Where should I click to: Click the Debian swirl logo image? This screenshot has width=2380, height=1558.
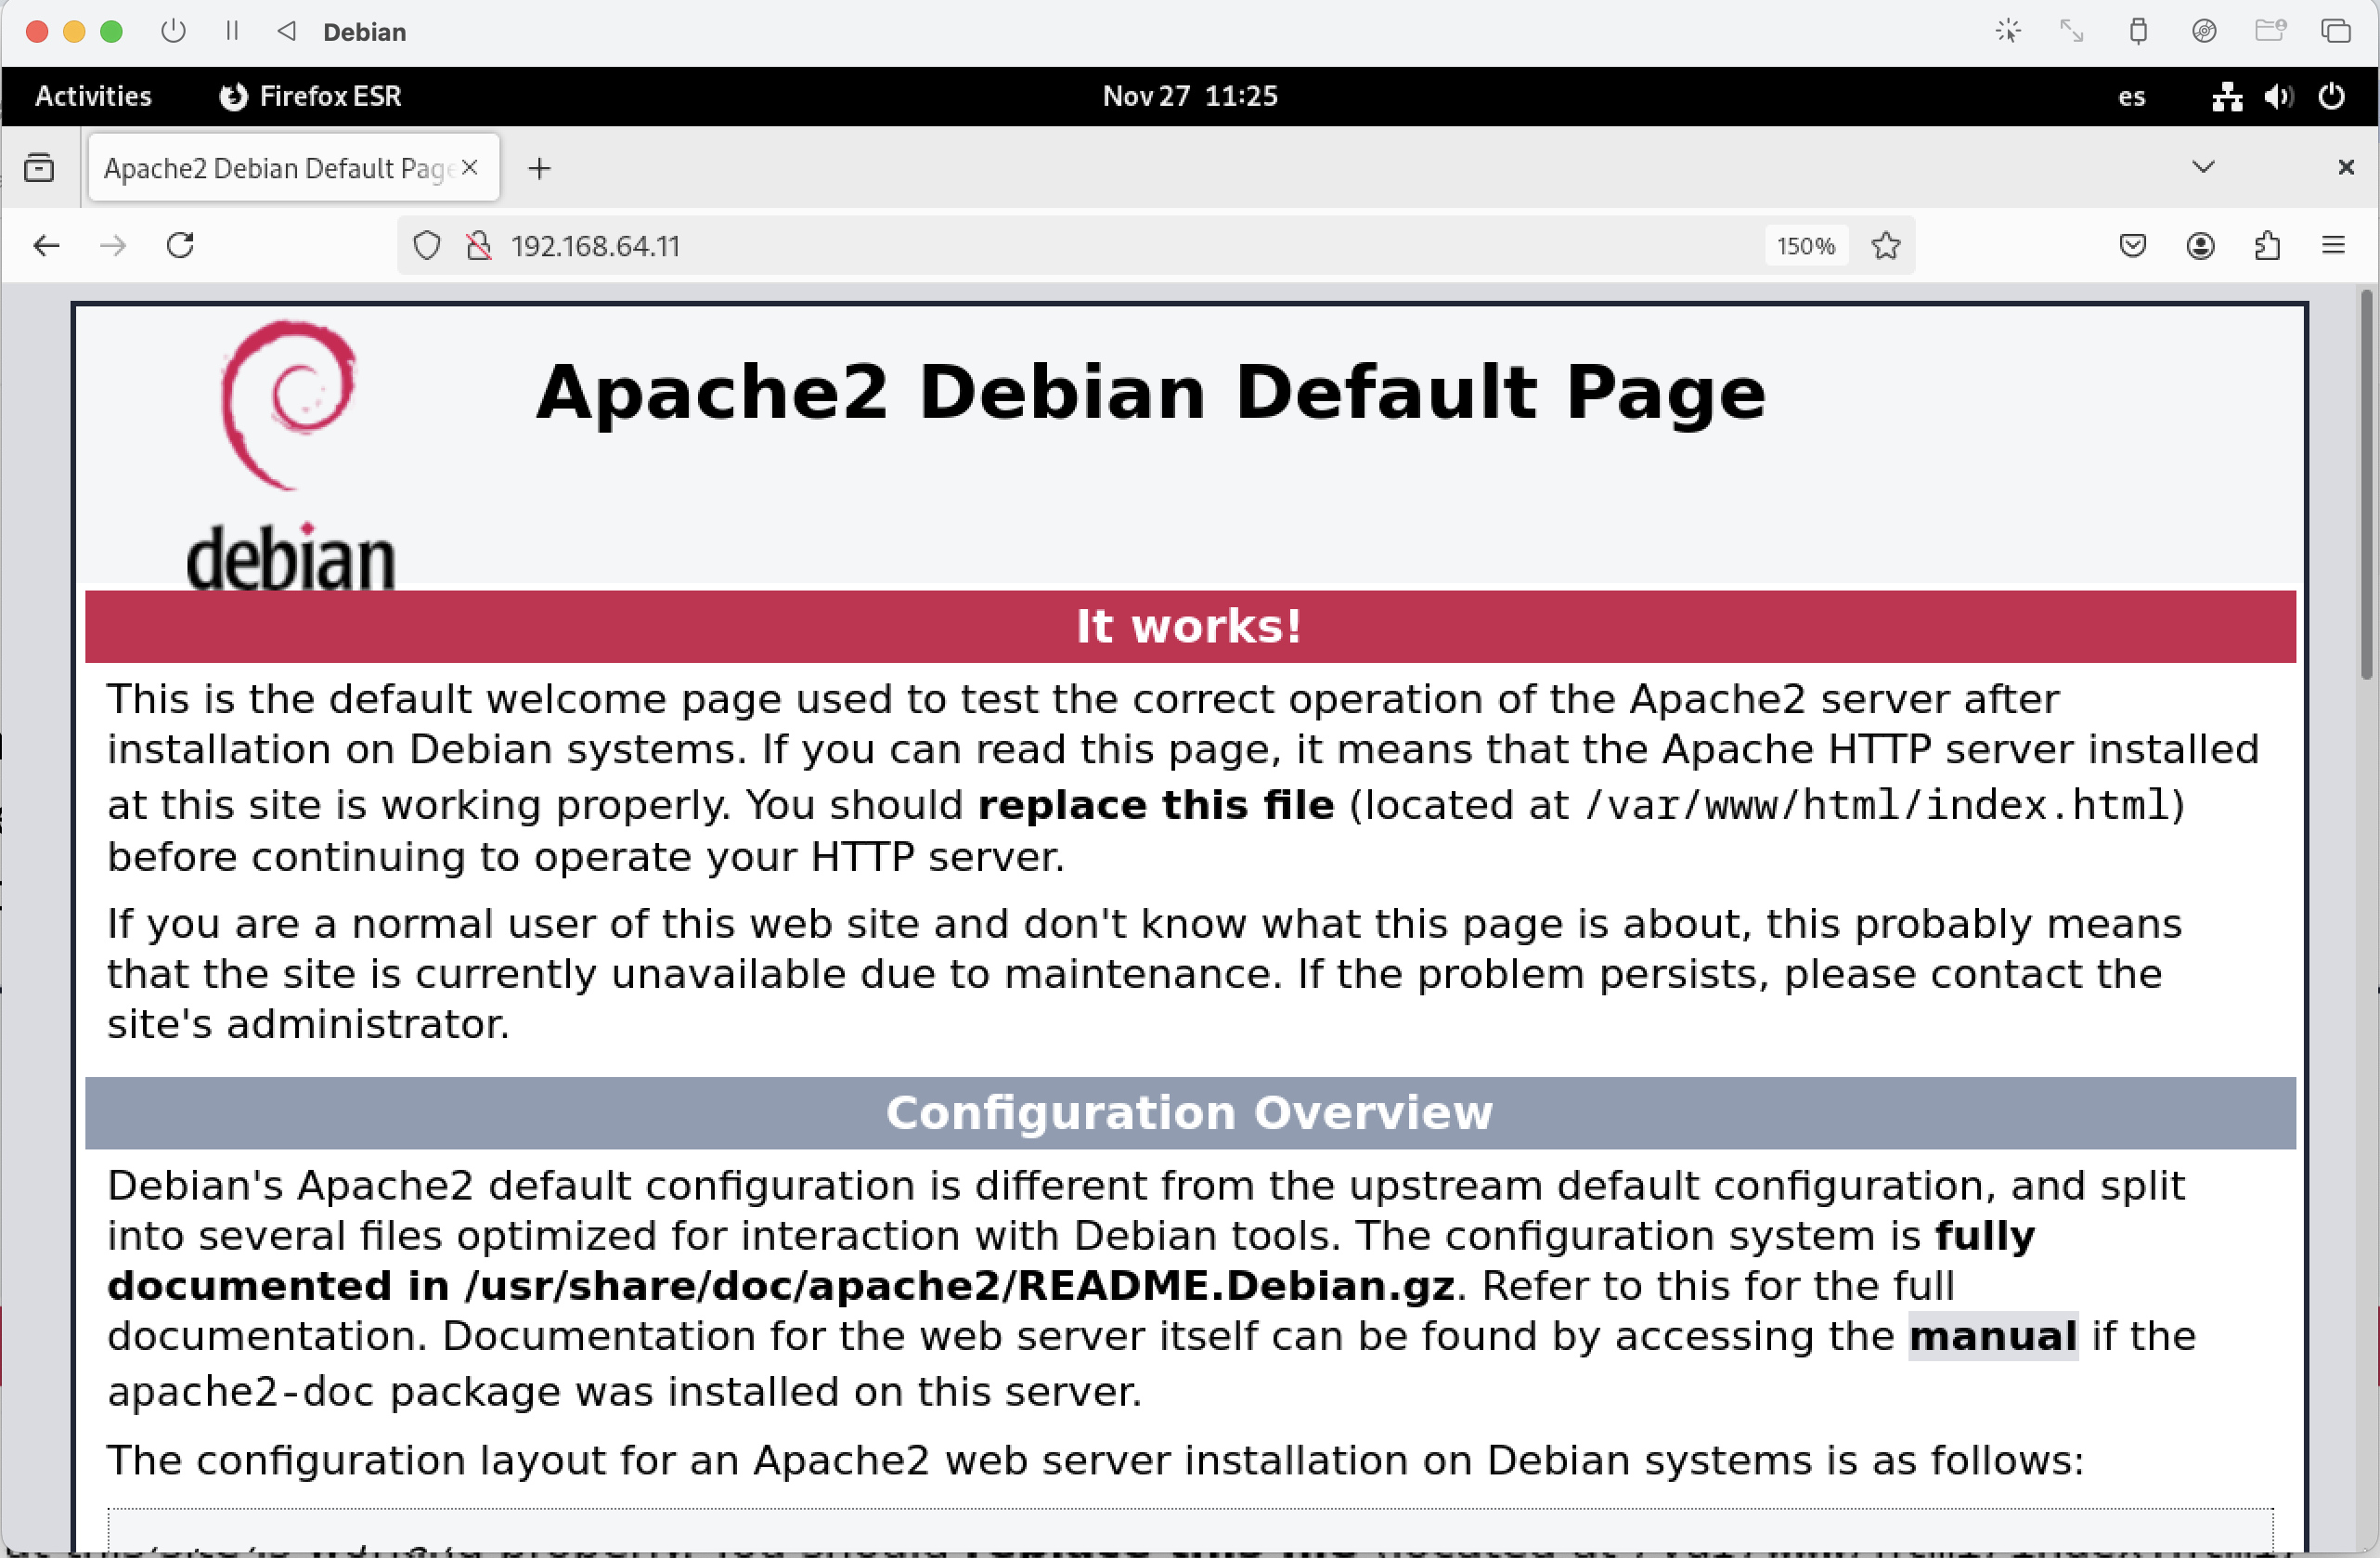[291, 455]
